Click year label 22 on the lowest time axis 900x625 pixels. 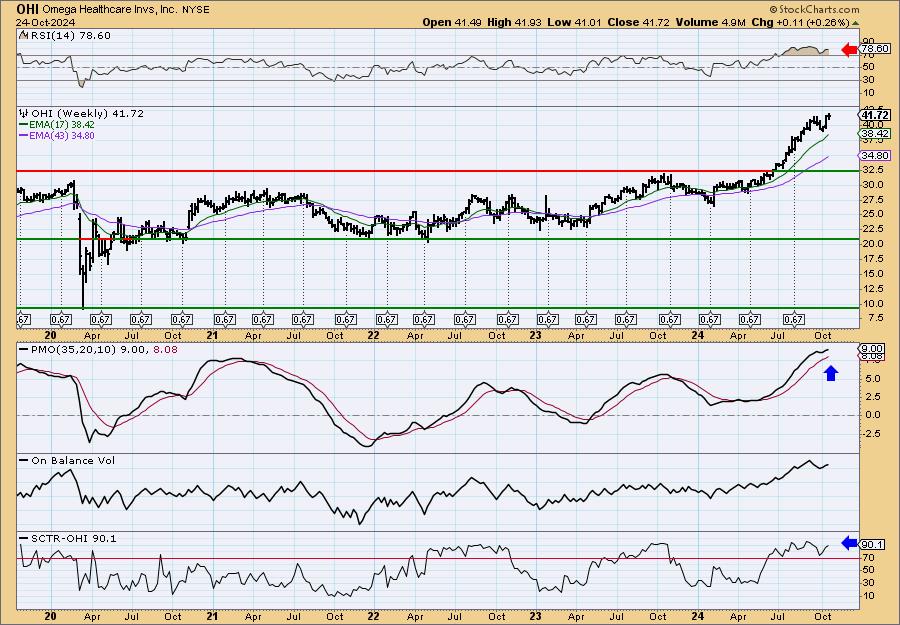pyautogui.click(x=374, y=616)
